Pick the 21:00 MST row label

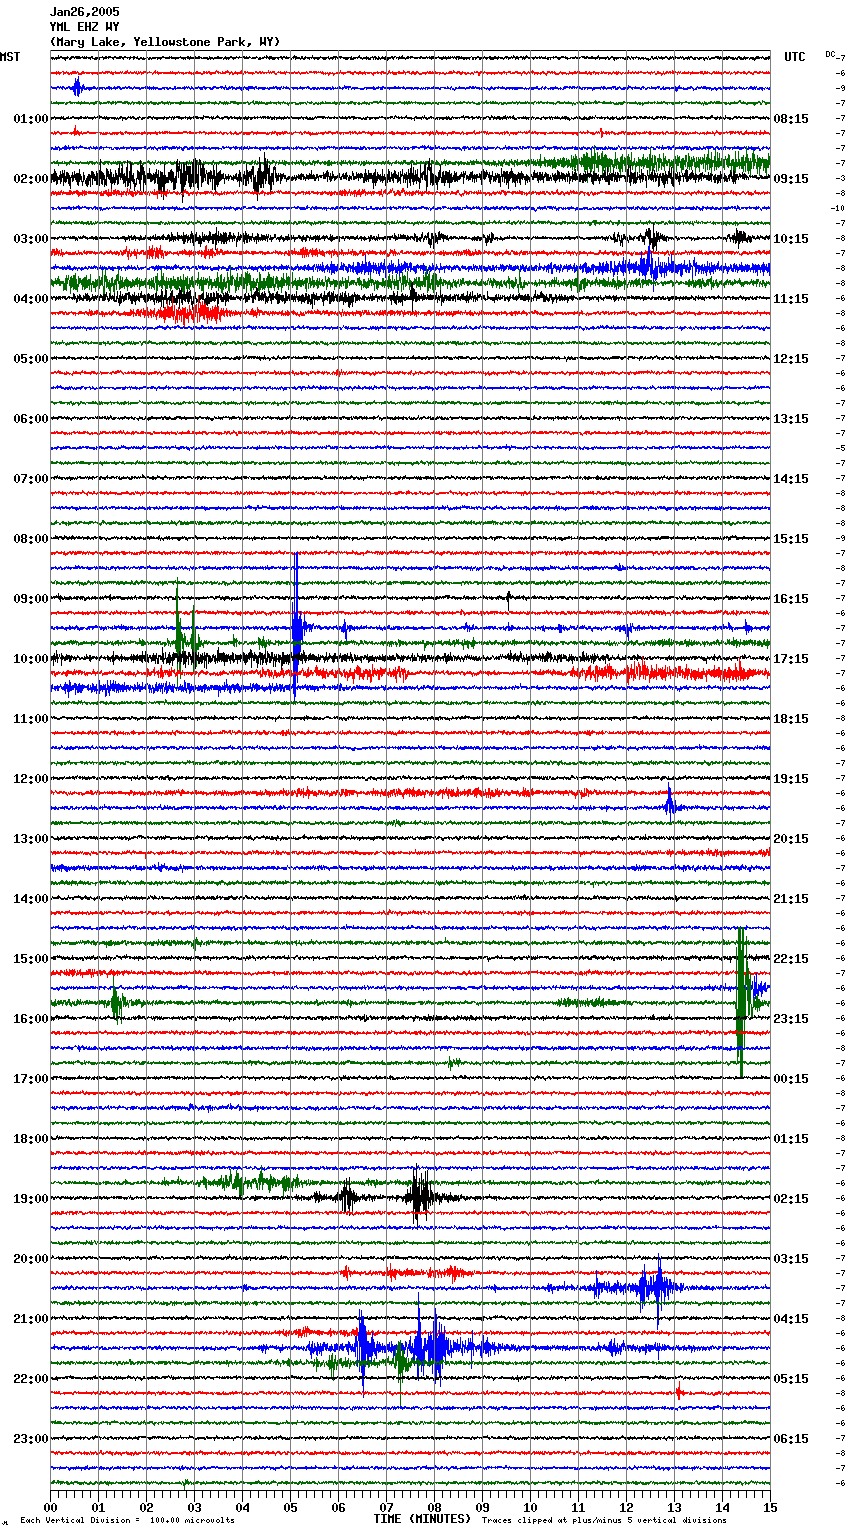(30, 1319)
